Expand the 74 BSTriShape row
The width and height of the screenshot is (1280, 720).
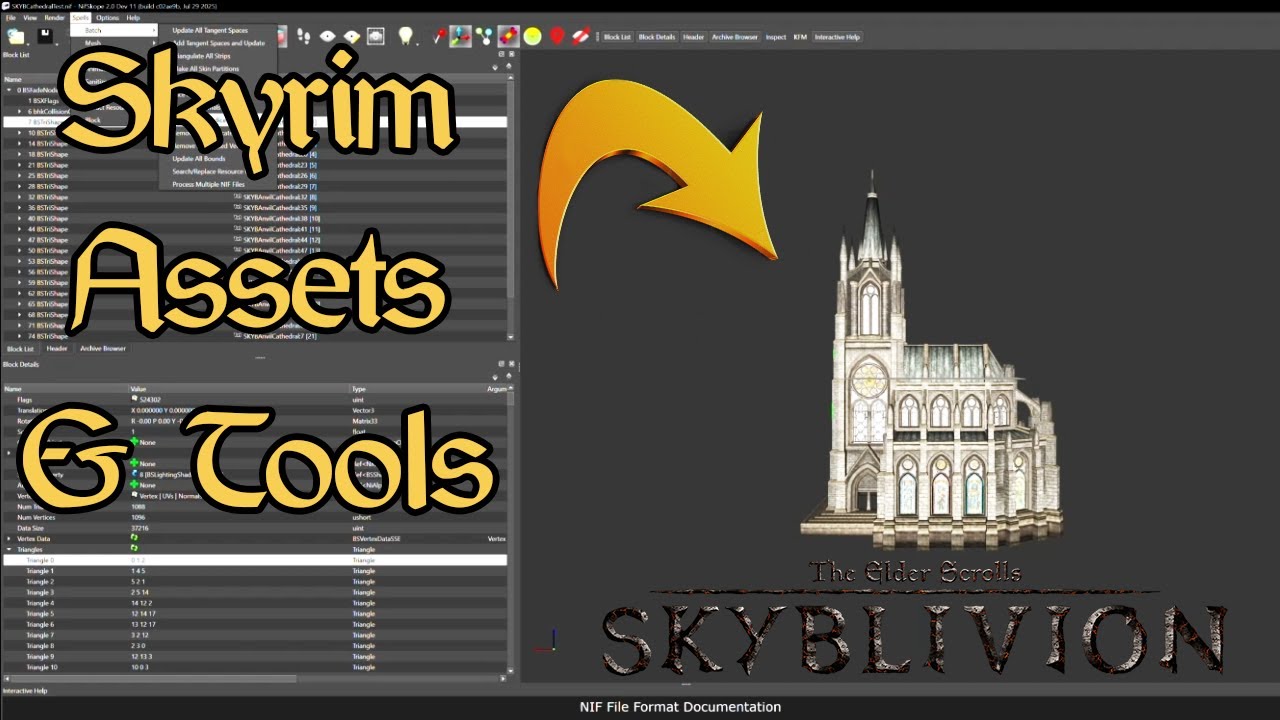pyautogui.click(x=20, y=336)
